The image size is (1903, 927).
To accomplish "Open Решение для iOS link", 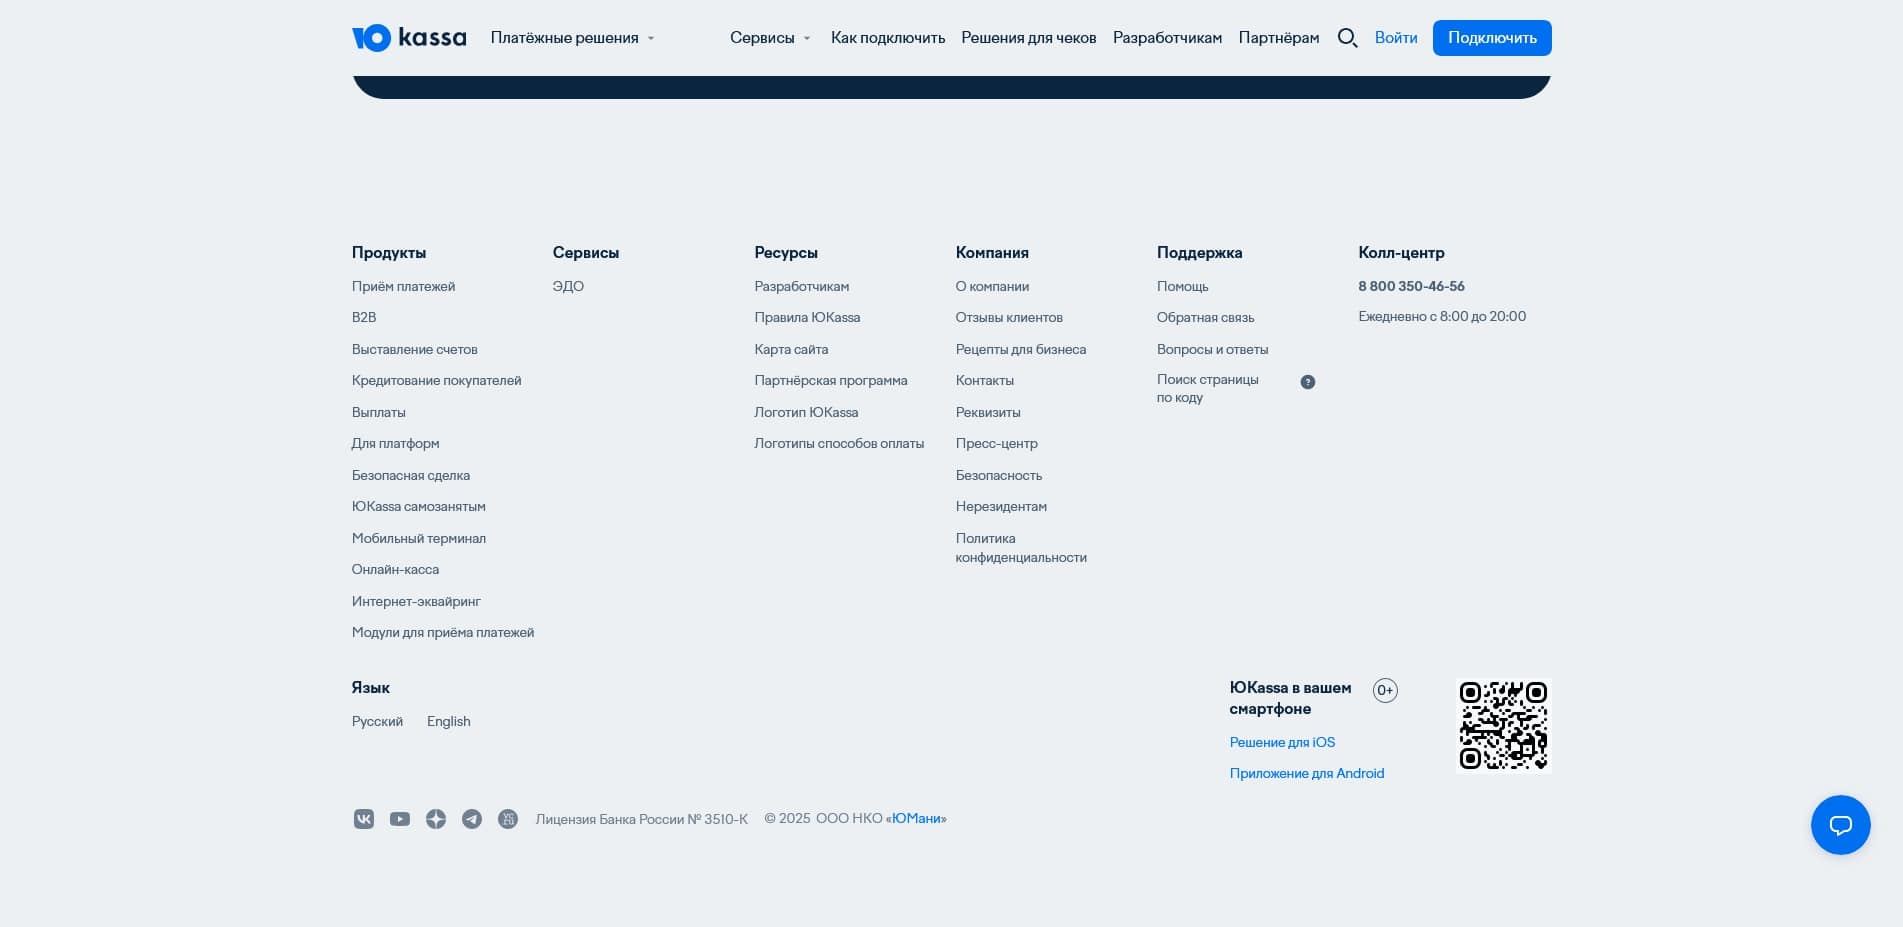I will click(x=1282, y=742).
